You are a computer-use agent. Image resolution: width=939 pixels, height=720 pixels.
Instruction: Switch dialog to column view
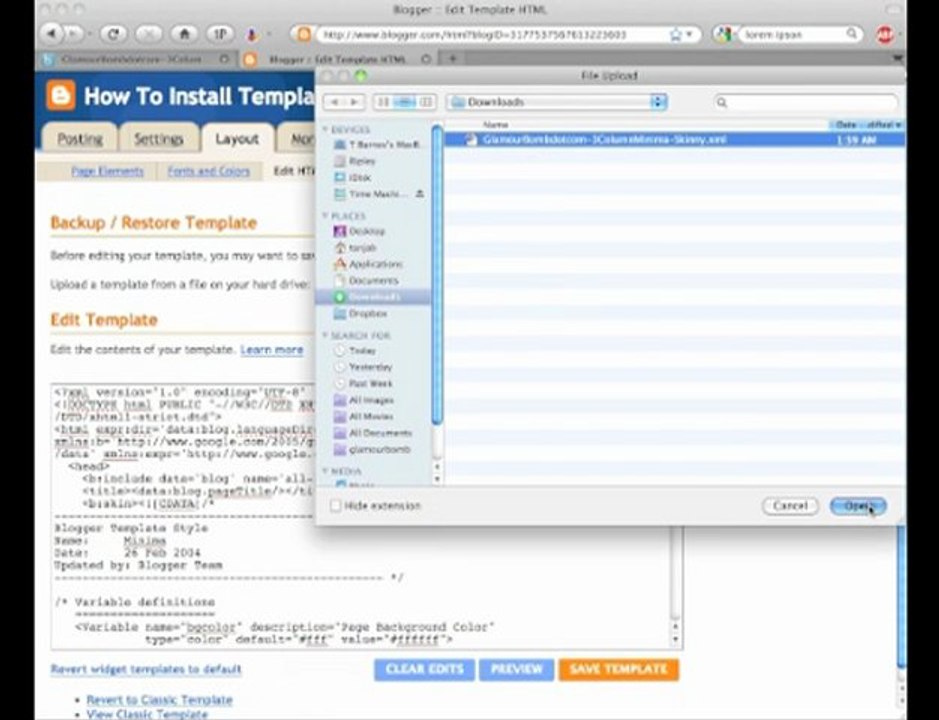[426, 102]
